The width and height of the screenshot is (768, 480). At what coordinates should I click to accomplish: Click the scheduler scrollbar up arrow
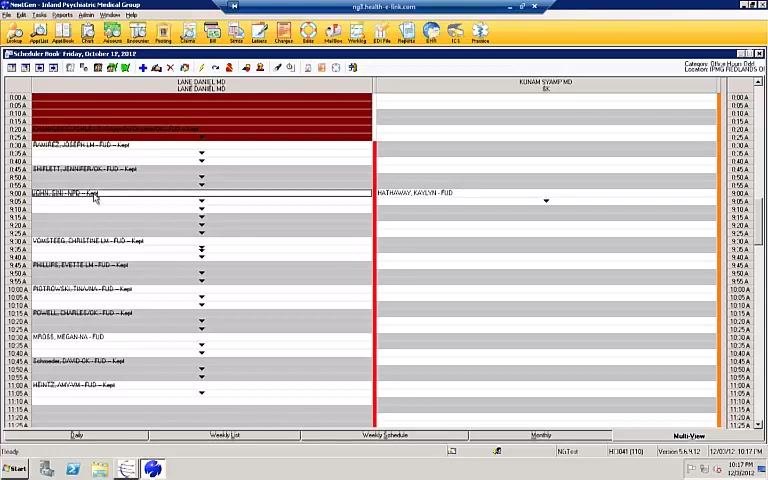(x=758, y=81)
